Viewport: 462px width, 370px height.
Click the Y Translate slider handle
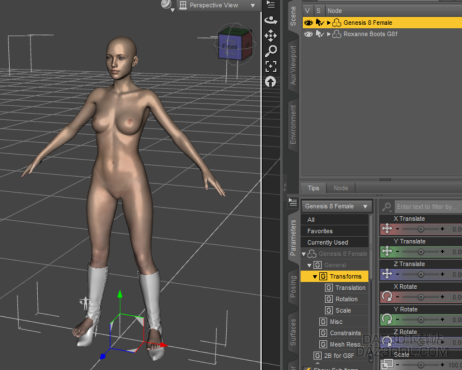(x=421, y=252)
